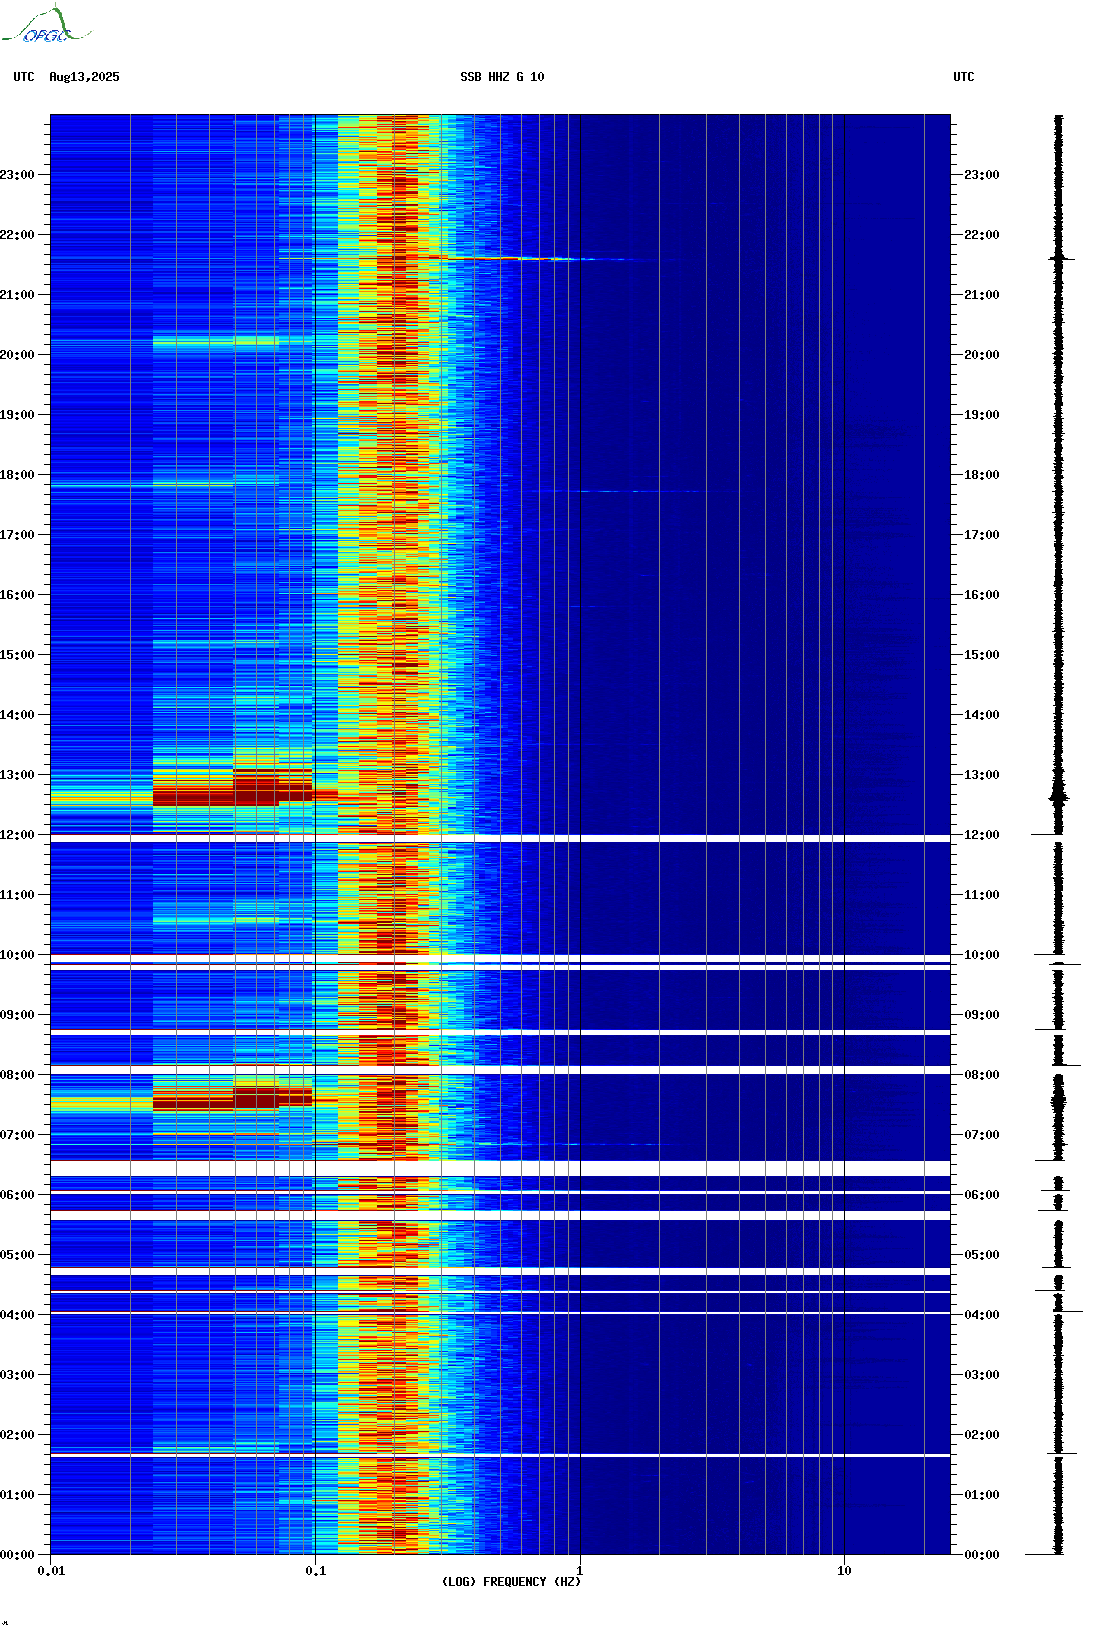This screenshot has width=1102, height=1634.
Task: Select the 'Aug13,2025' date label
Action: 84,77
